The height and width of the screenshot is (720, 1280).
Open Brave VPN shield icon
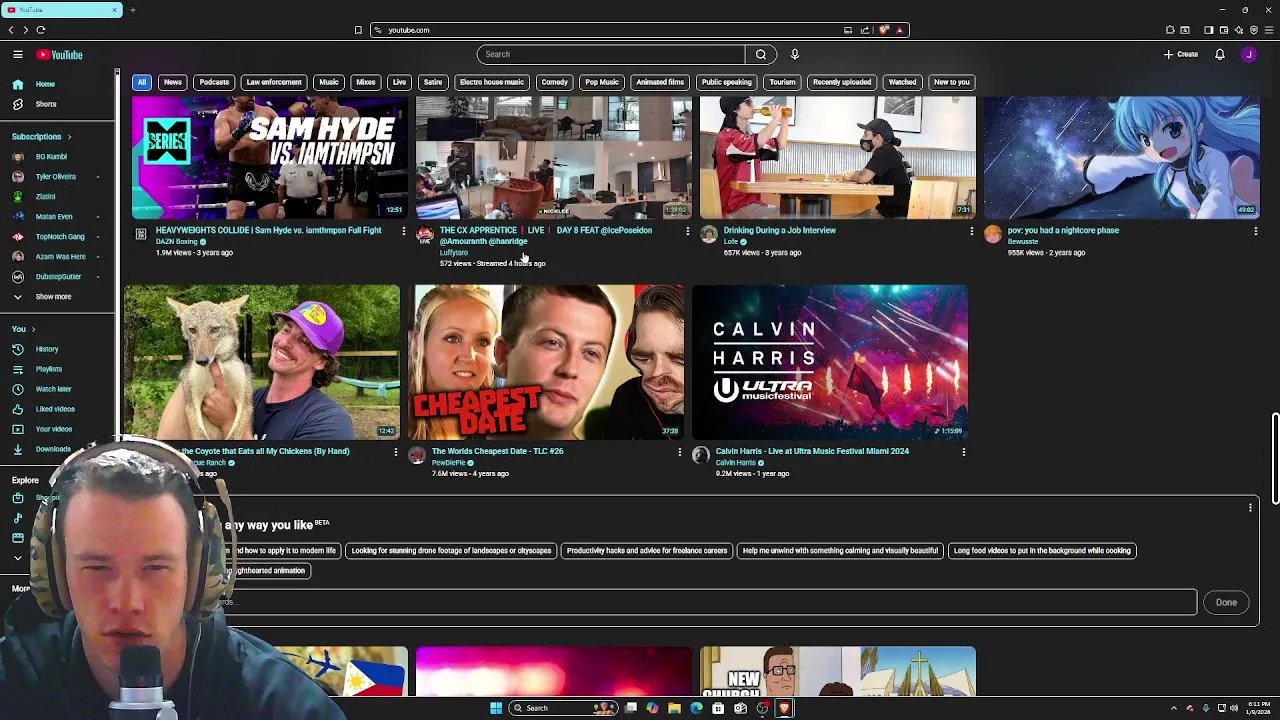click(1254, 30)
